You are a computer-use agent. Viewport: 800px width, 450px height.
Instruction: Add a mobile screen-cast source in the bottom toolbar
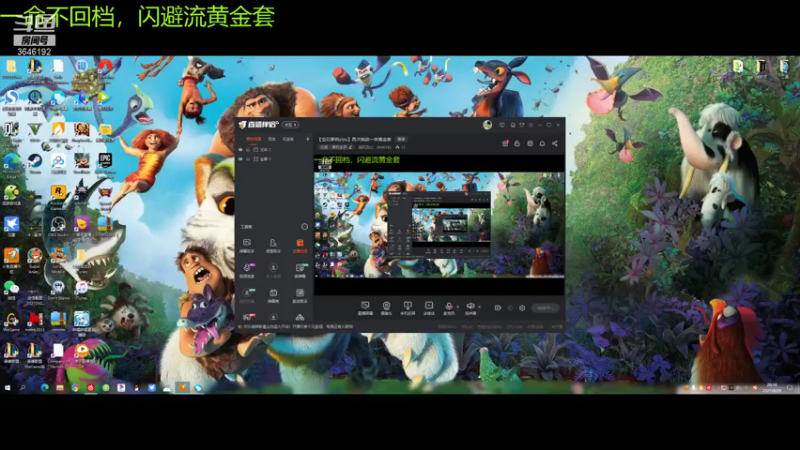point(407,308)
